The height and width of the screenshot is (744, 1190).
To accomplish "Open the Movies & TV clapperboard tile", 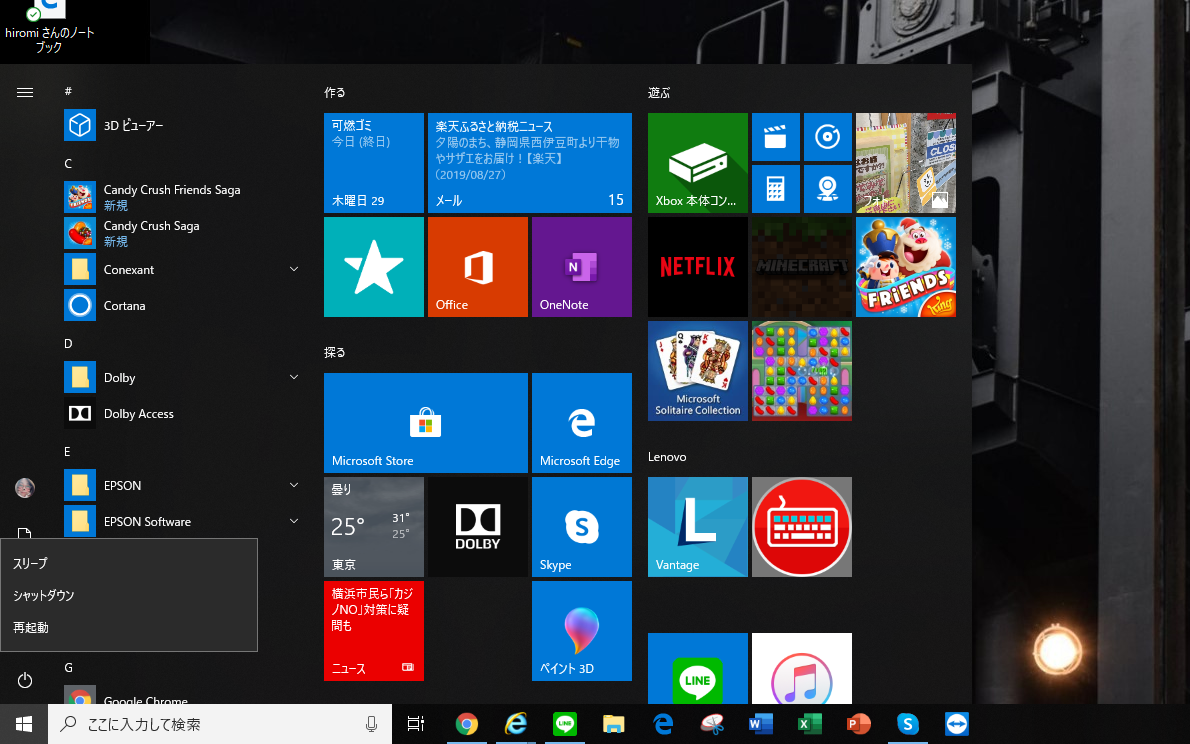I will click(x=776, y=137).
